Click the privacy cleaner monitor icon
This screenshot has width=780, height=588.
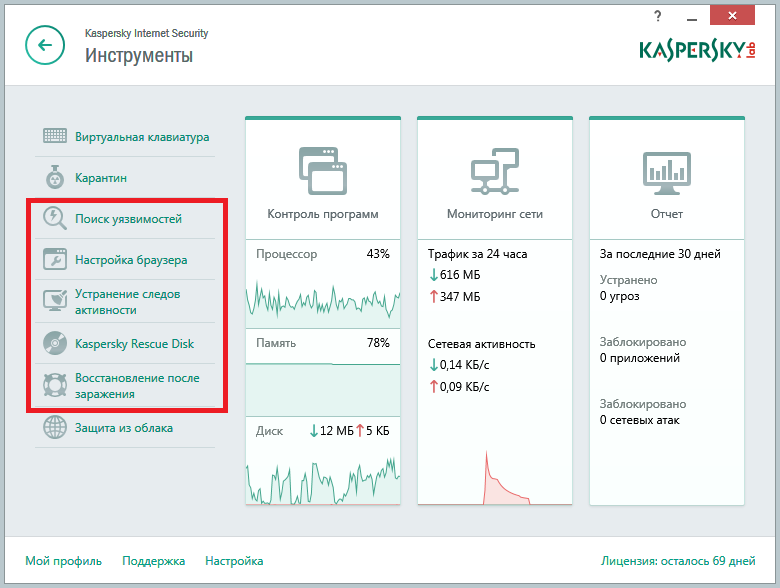click(x=55, y=301)
